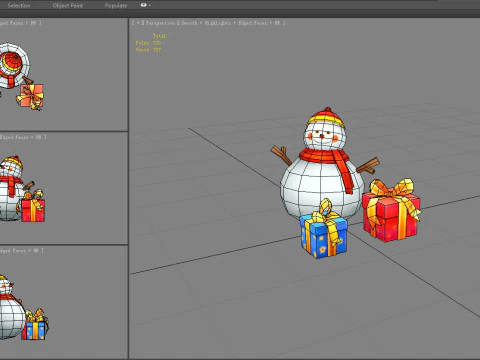Image resolution: width=480 pixels, height=360 pixels.
Task: Click the Polys statistic text
Action: pyautogui.click(x=148, y=43)
